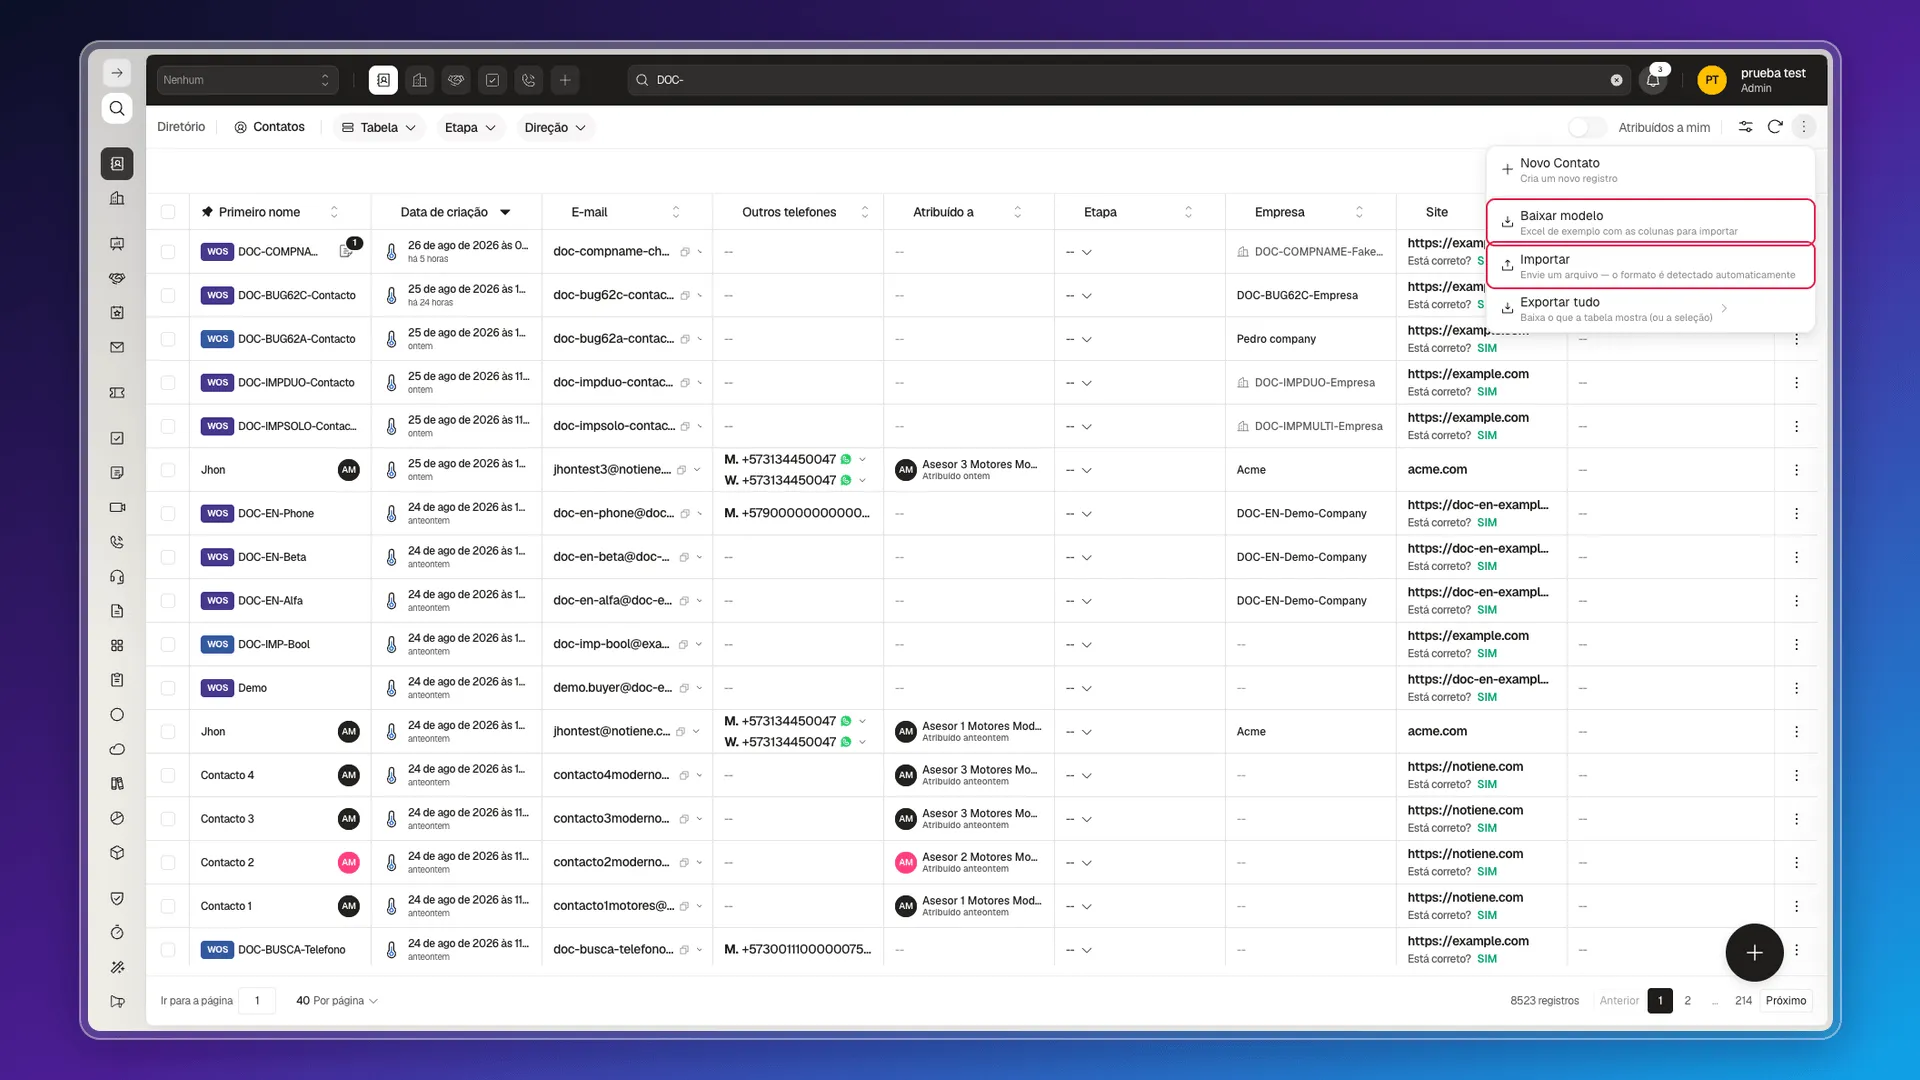The width and height of the screenshot is (1920, 1080).
Task: Open the Direção filter dropdown
Action: 555,127
